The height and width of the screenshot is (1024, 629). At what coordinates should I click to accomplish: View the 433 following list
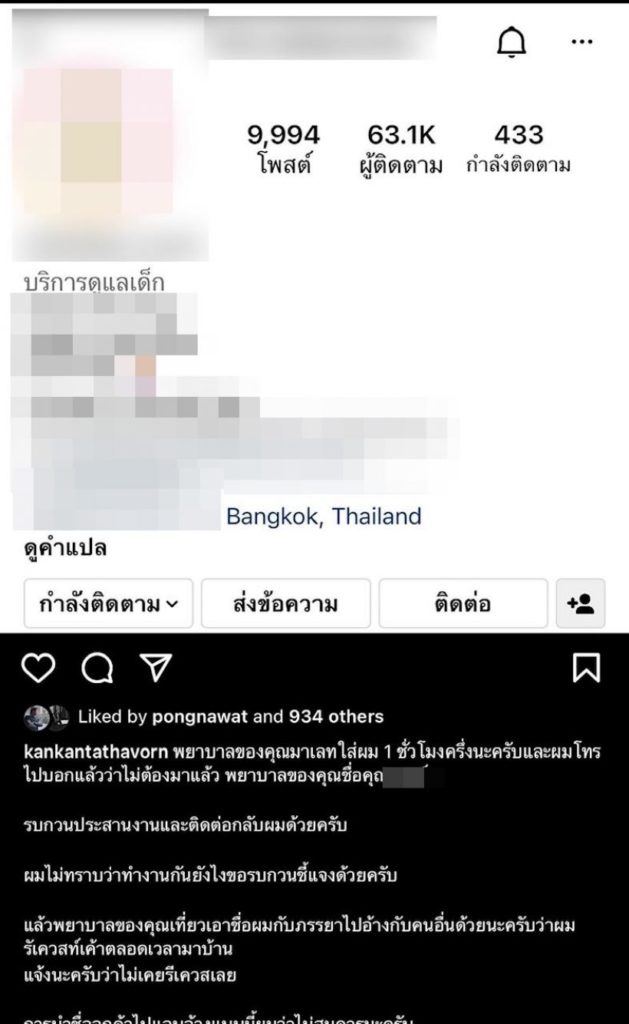pyautogui.click(x=519, y=149)
